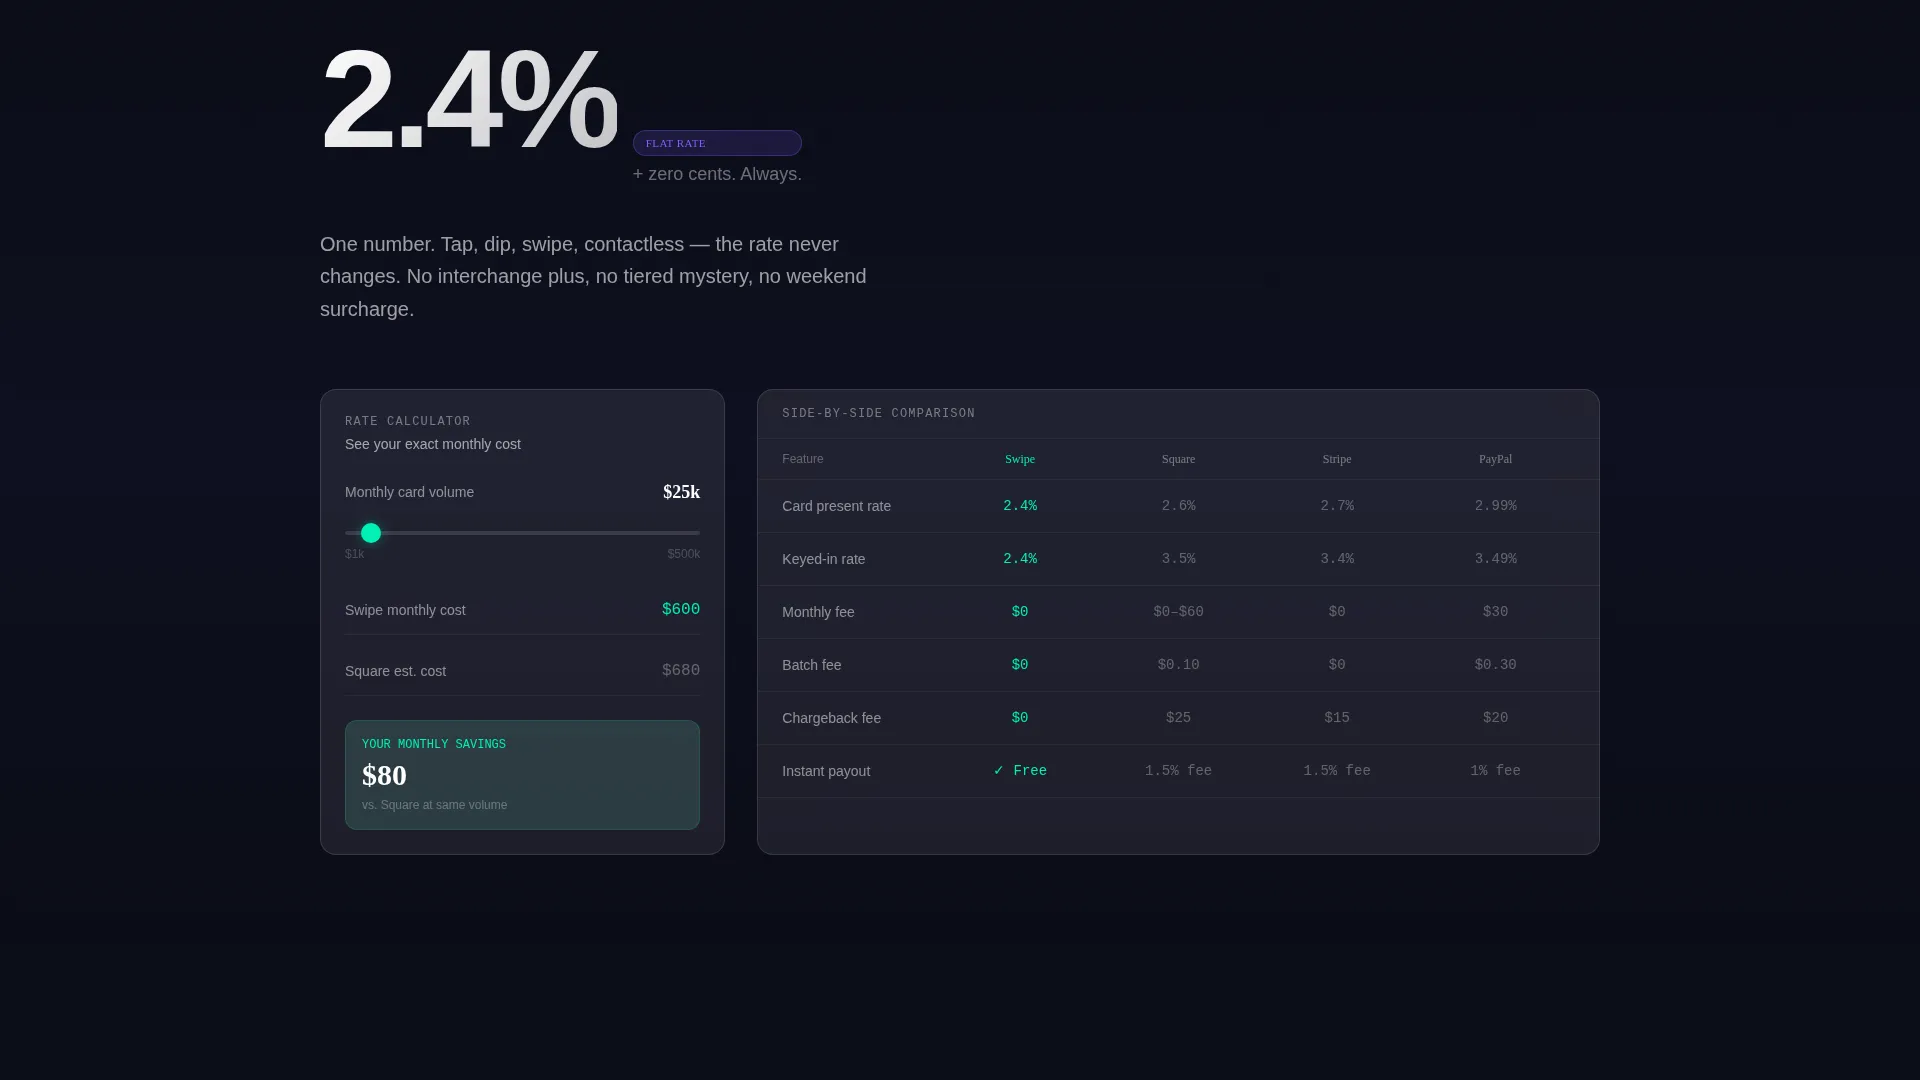Image resolution: width=1920 pixels, height=1080 pixels.
Task: Click the Card present rate row label
Action: click(836, 506)
